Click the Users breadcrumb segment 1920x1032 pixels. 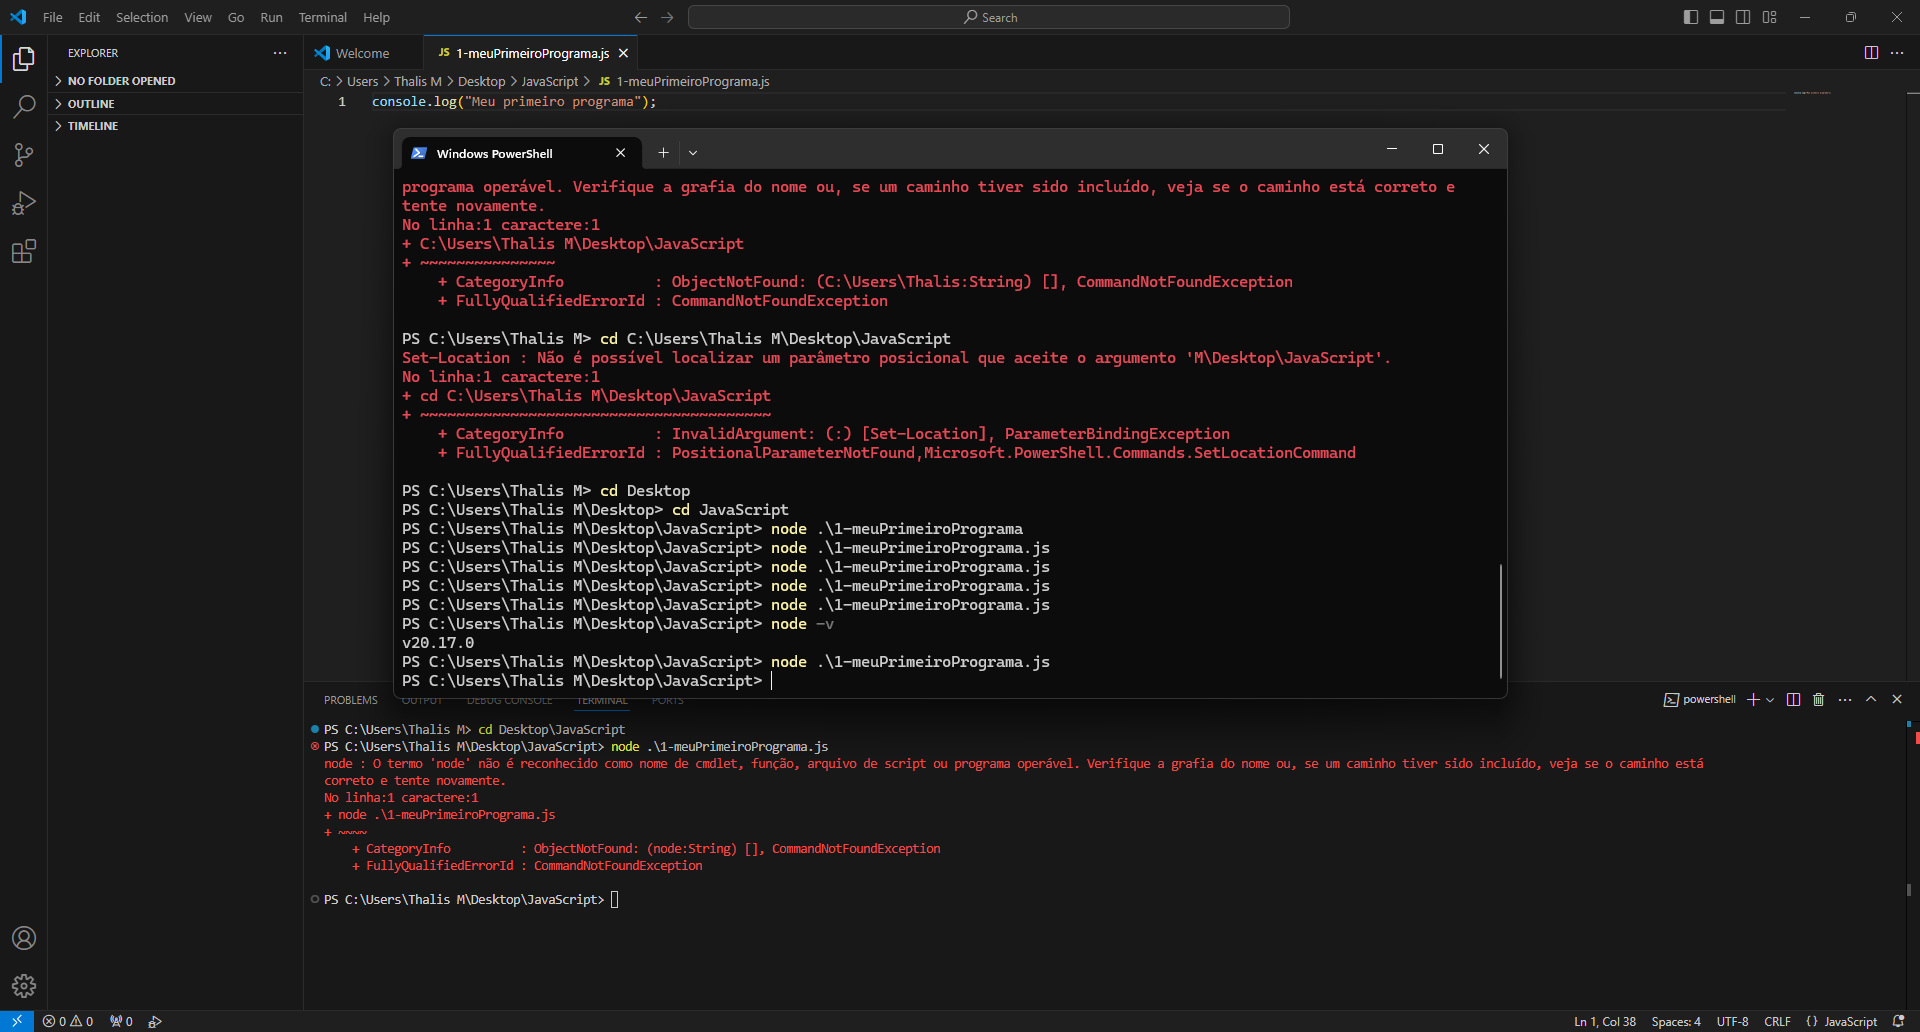pyautogui.click(x=362, y=82)
